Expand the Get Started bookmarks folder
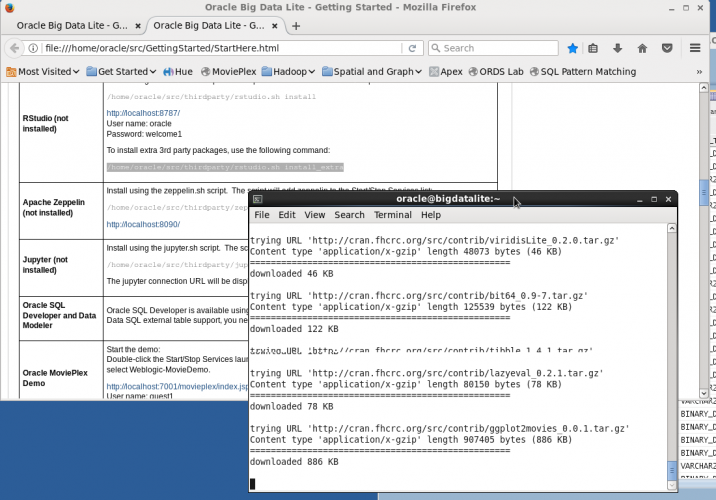The height and width of the screenshot is (500, 716). pos(121,72)
